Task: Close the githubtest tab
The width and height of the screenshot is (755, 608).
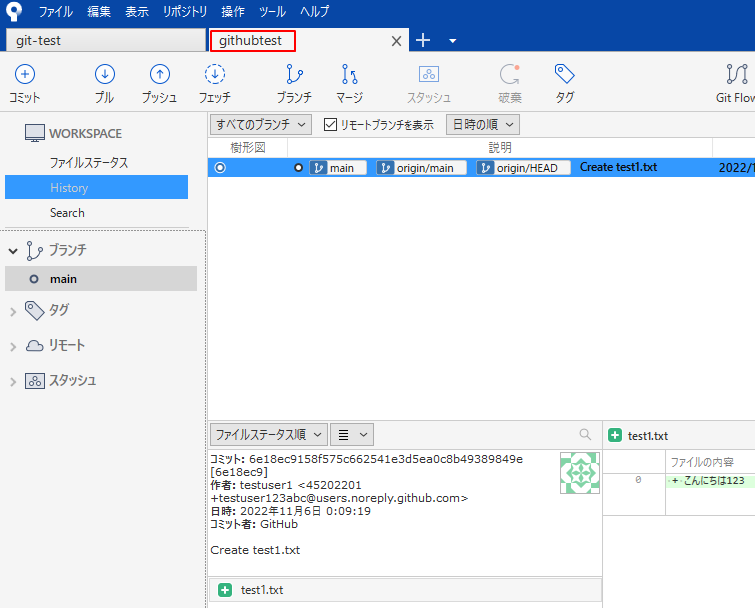Action: point(396,41)
